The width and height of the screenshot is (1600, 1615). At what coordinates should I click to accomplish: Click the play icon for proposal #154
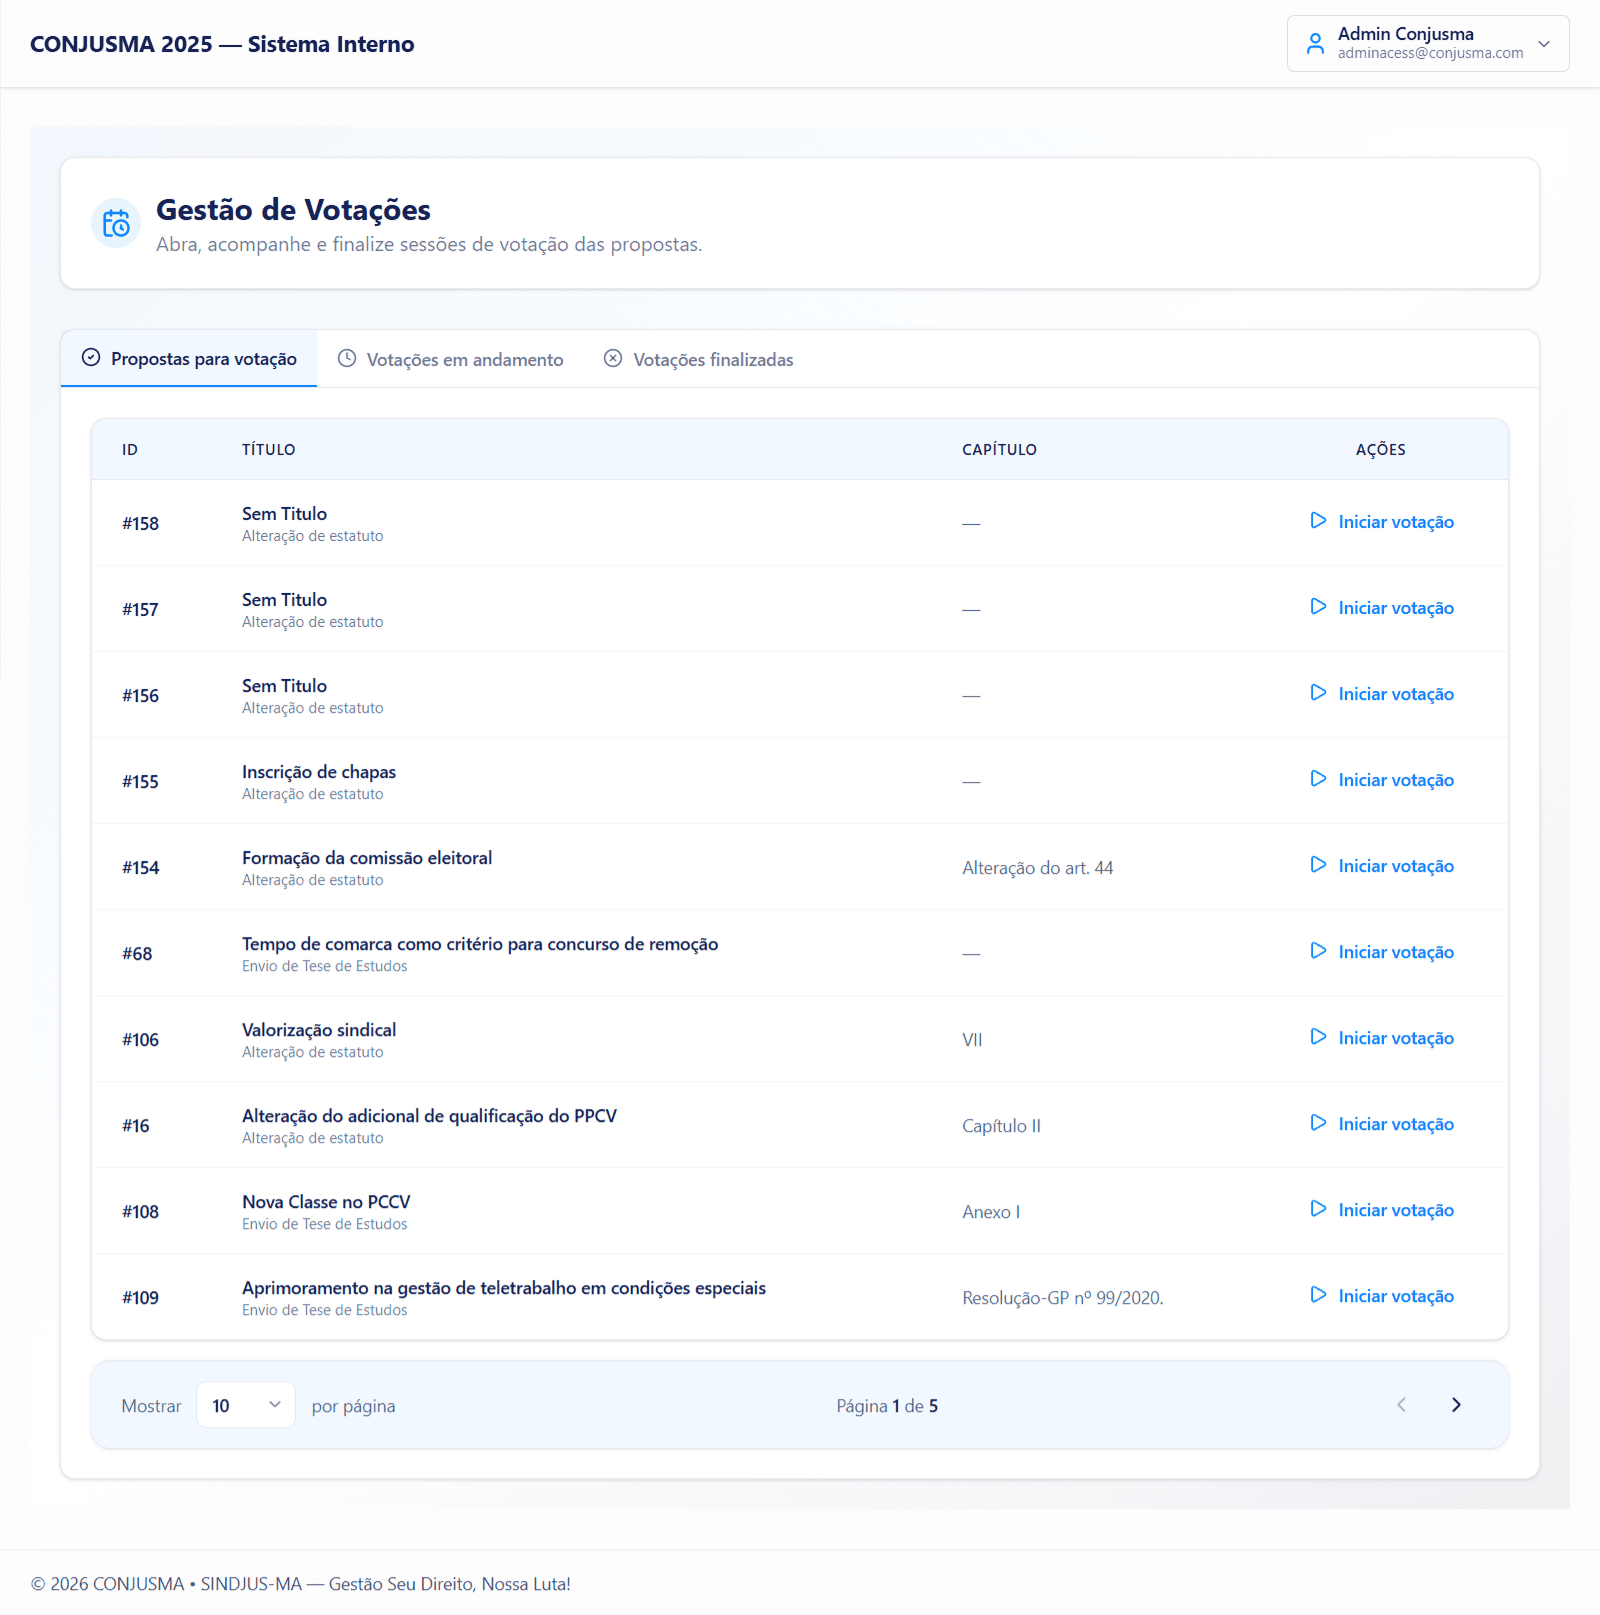tap(1318, 865)
